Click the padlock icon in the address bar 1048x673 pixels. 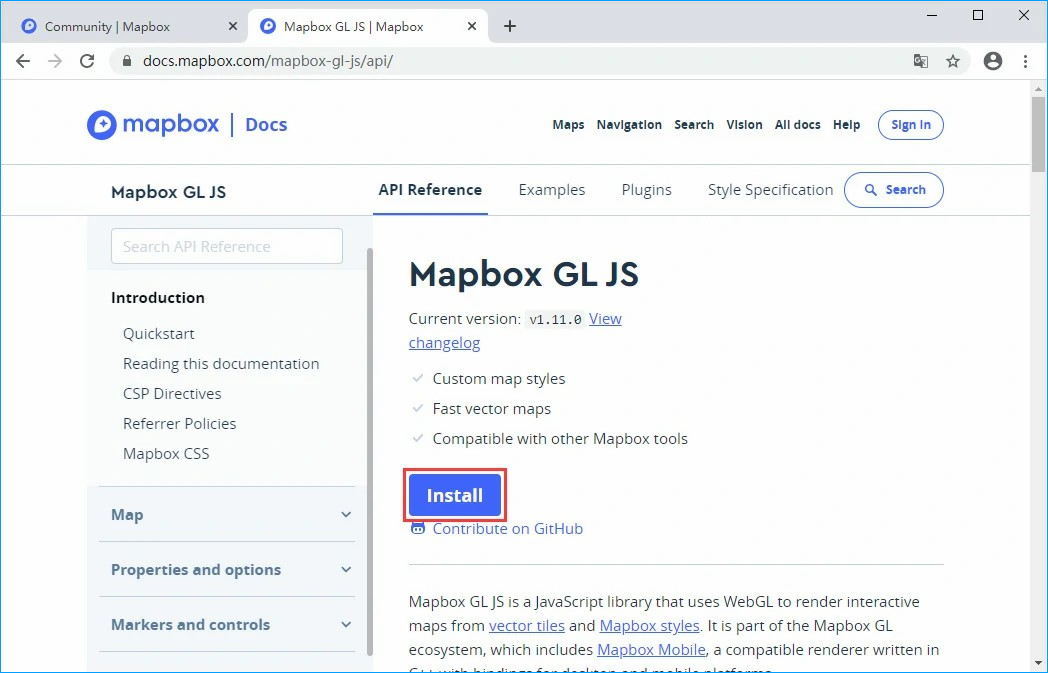coord(126,60)
